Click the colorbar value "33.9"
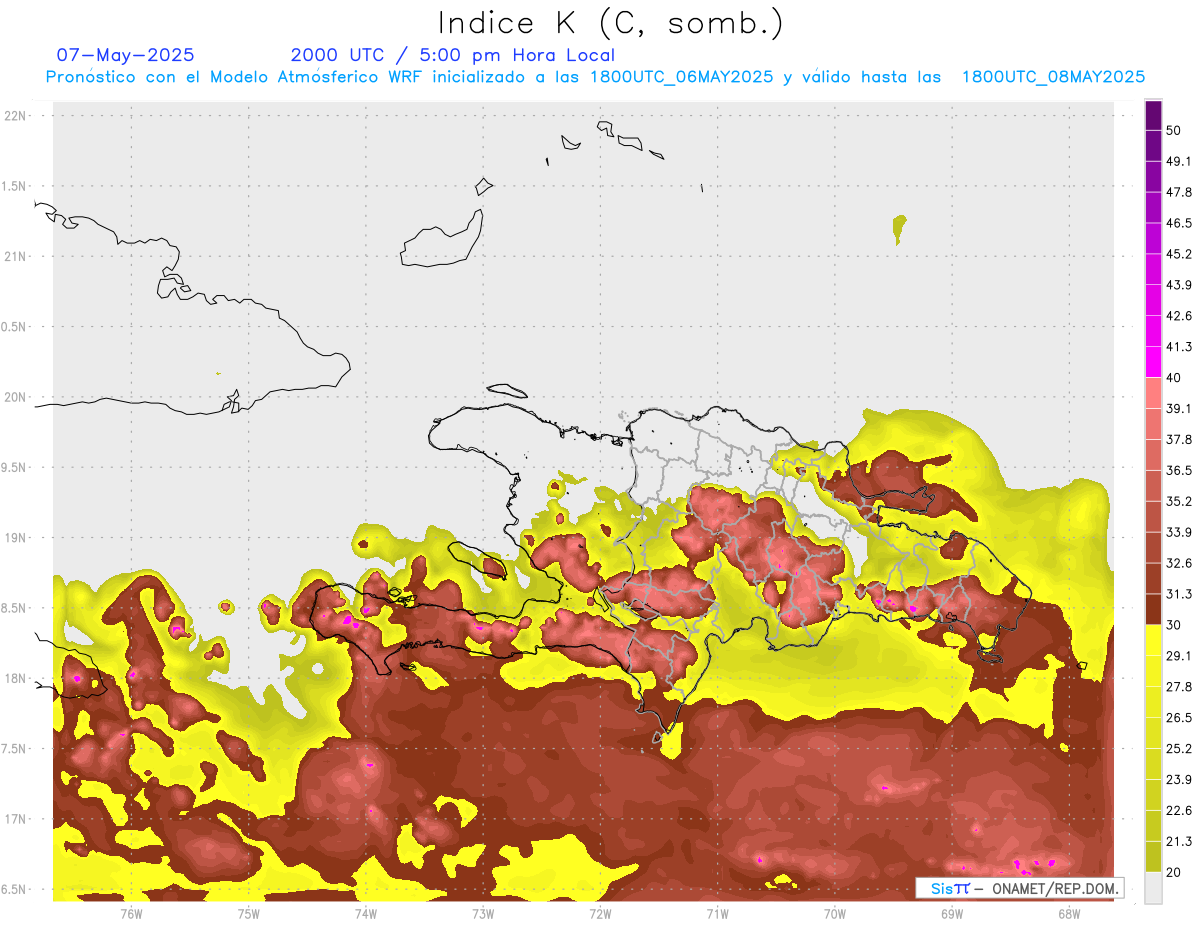The image size is (1200, 927). 1178,532
